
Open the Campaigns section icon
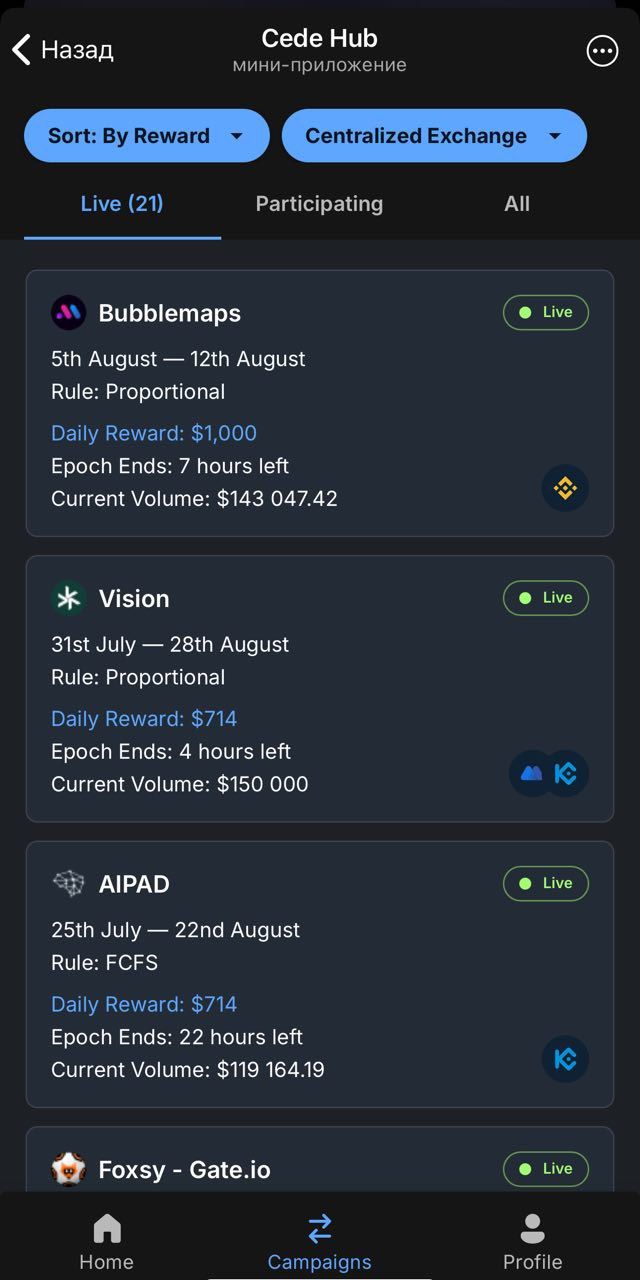pyautogui.click(x=319, y=1228)
